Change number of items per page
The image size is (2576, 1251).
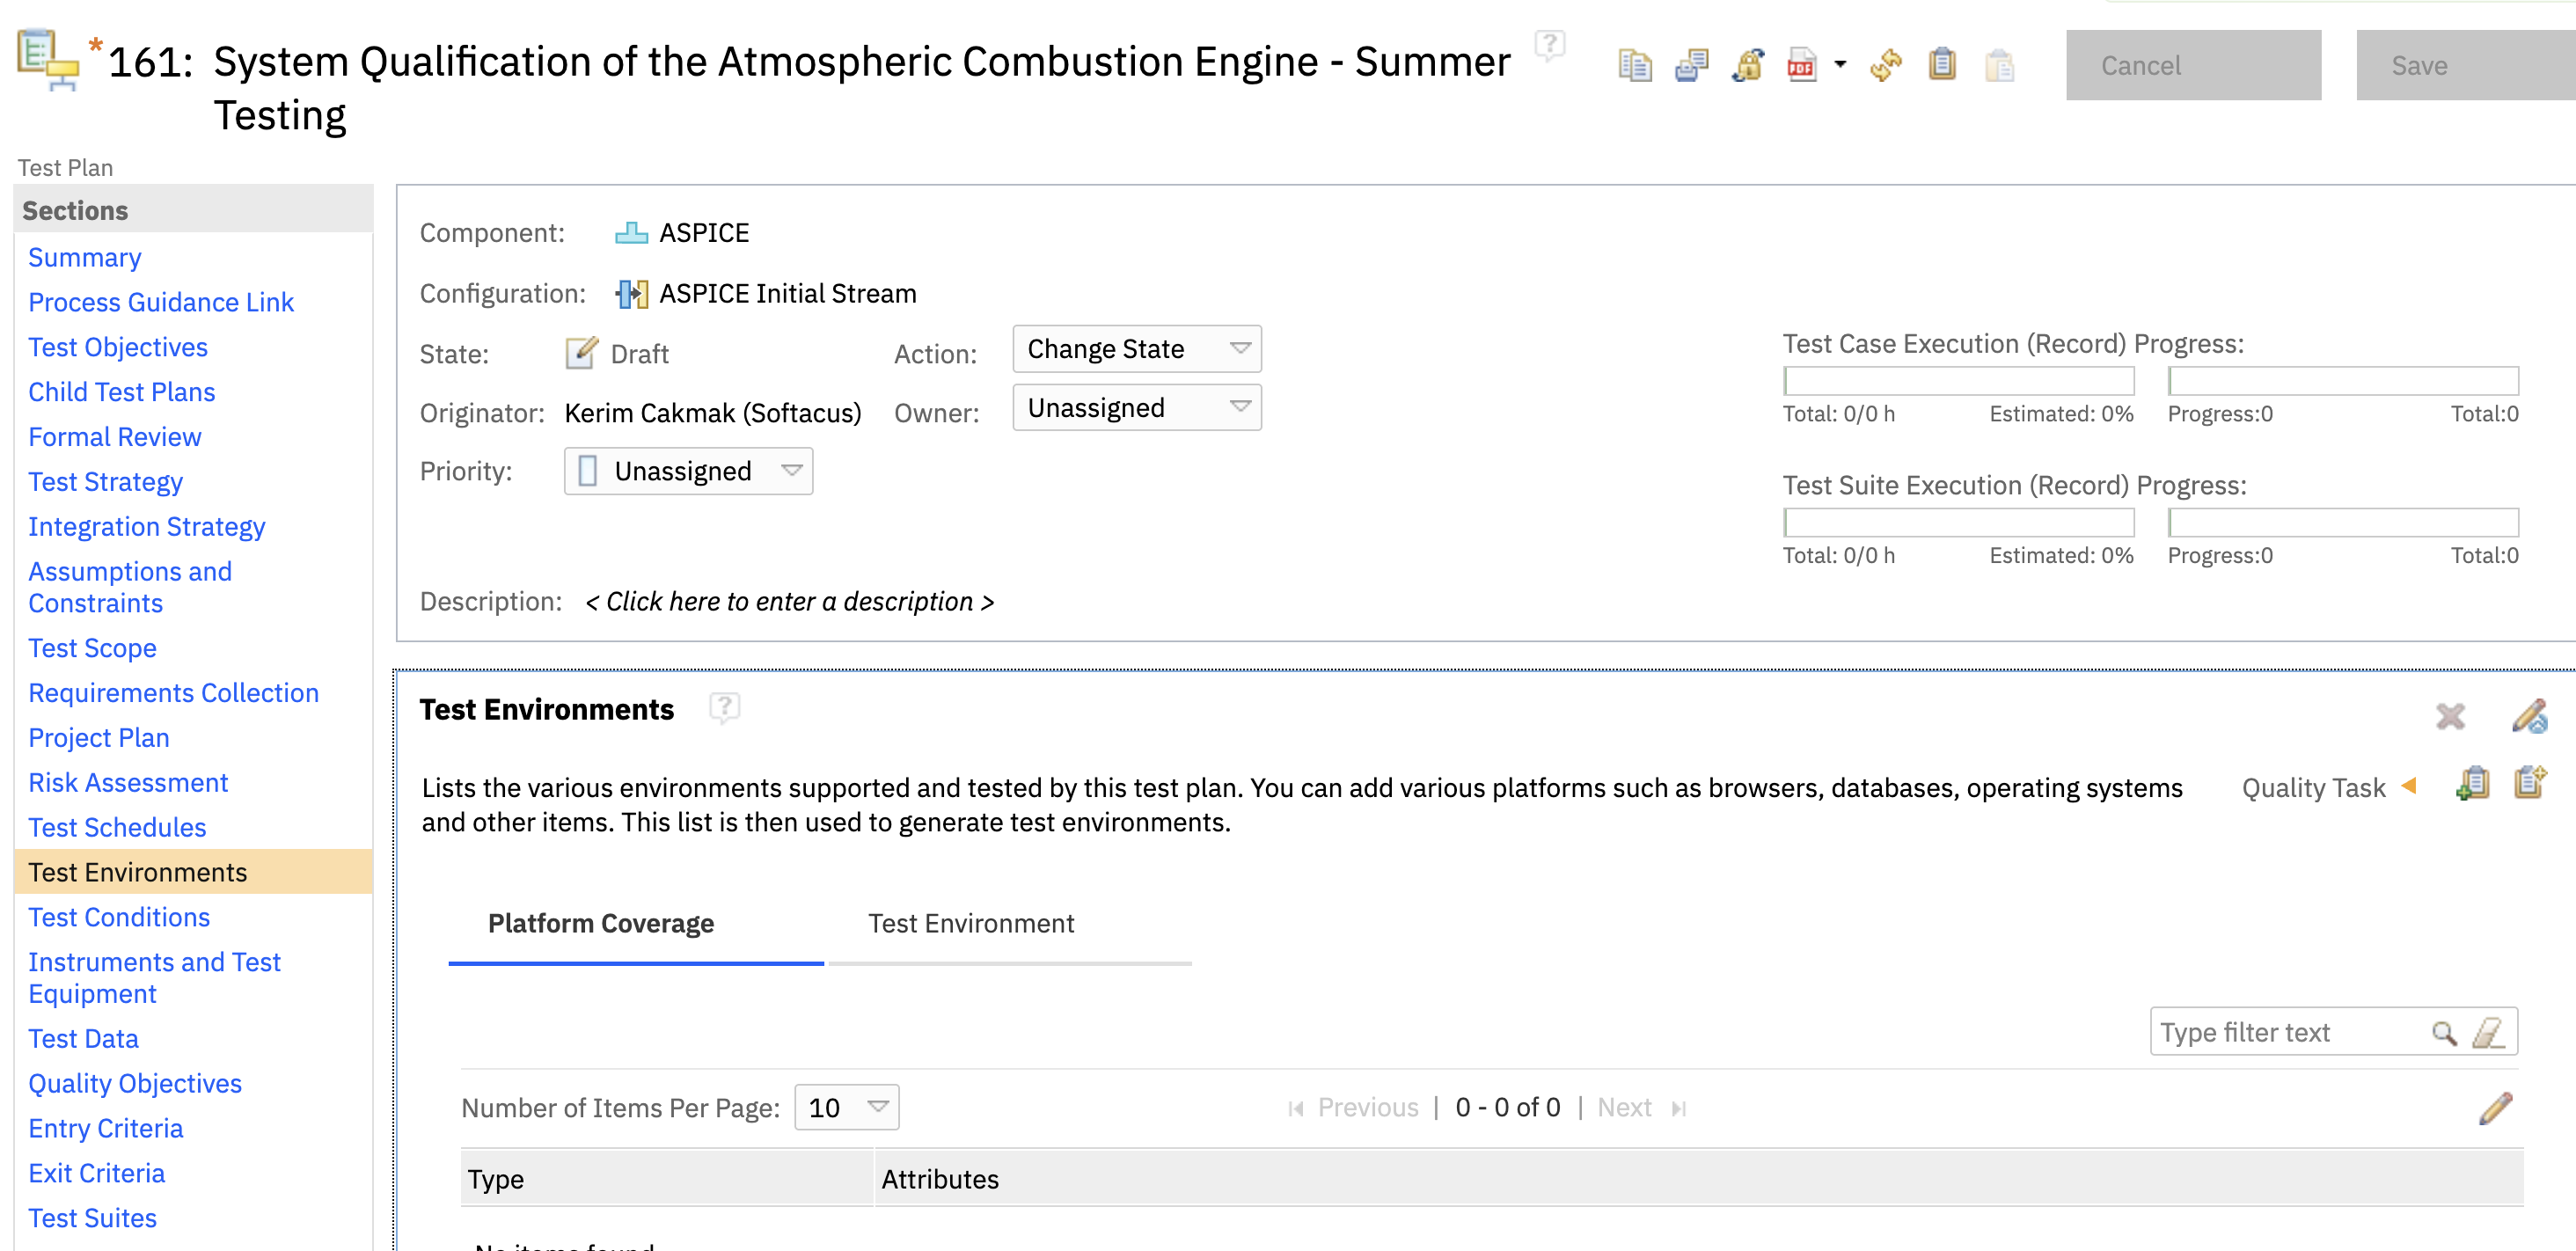point(845,1107)
